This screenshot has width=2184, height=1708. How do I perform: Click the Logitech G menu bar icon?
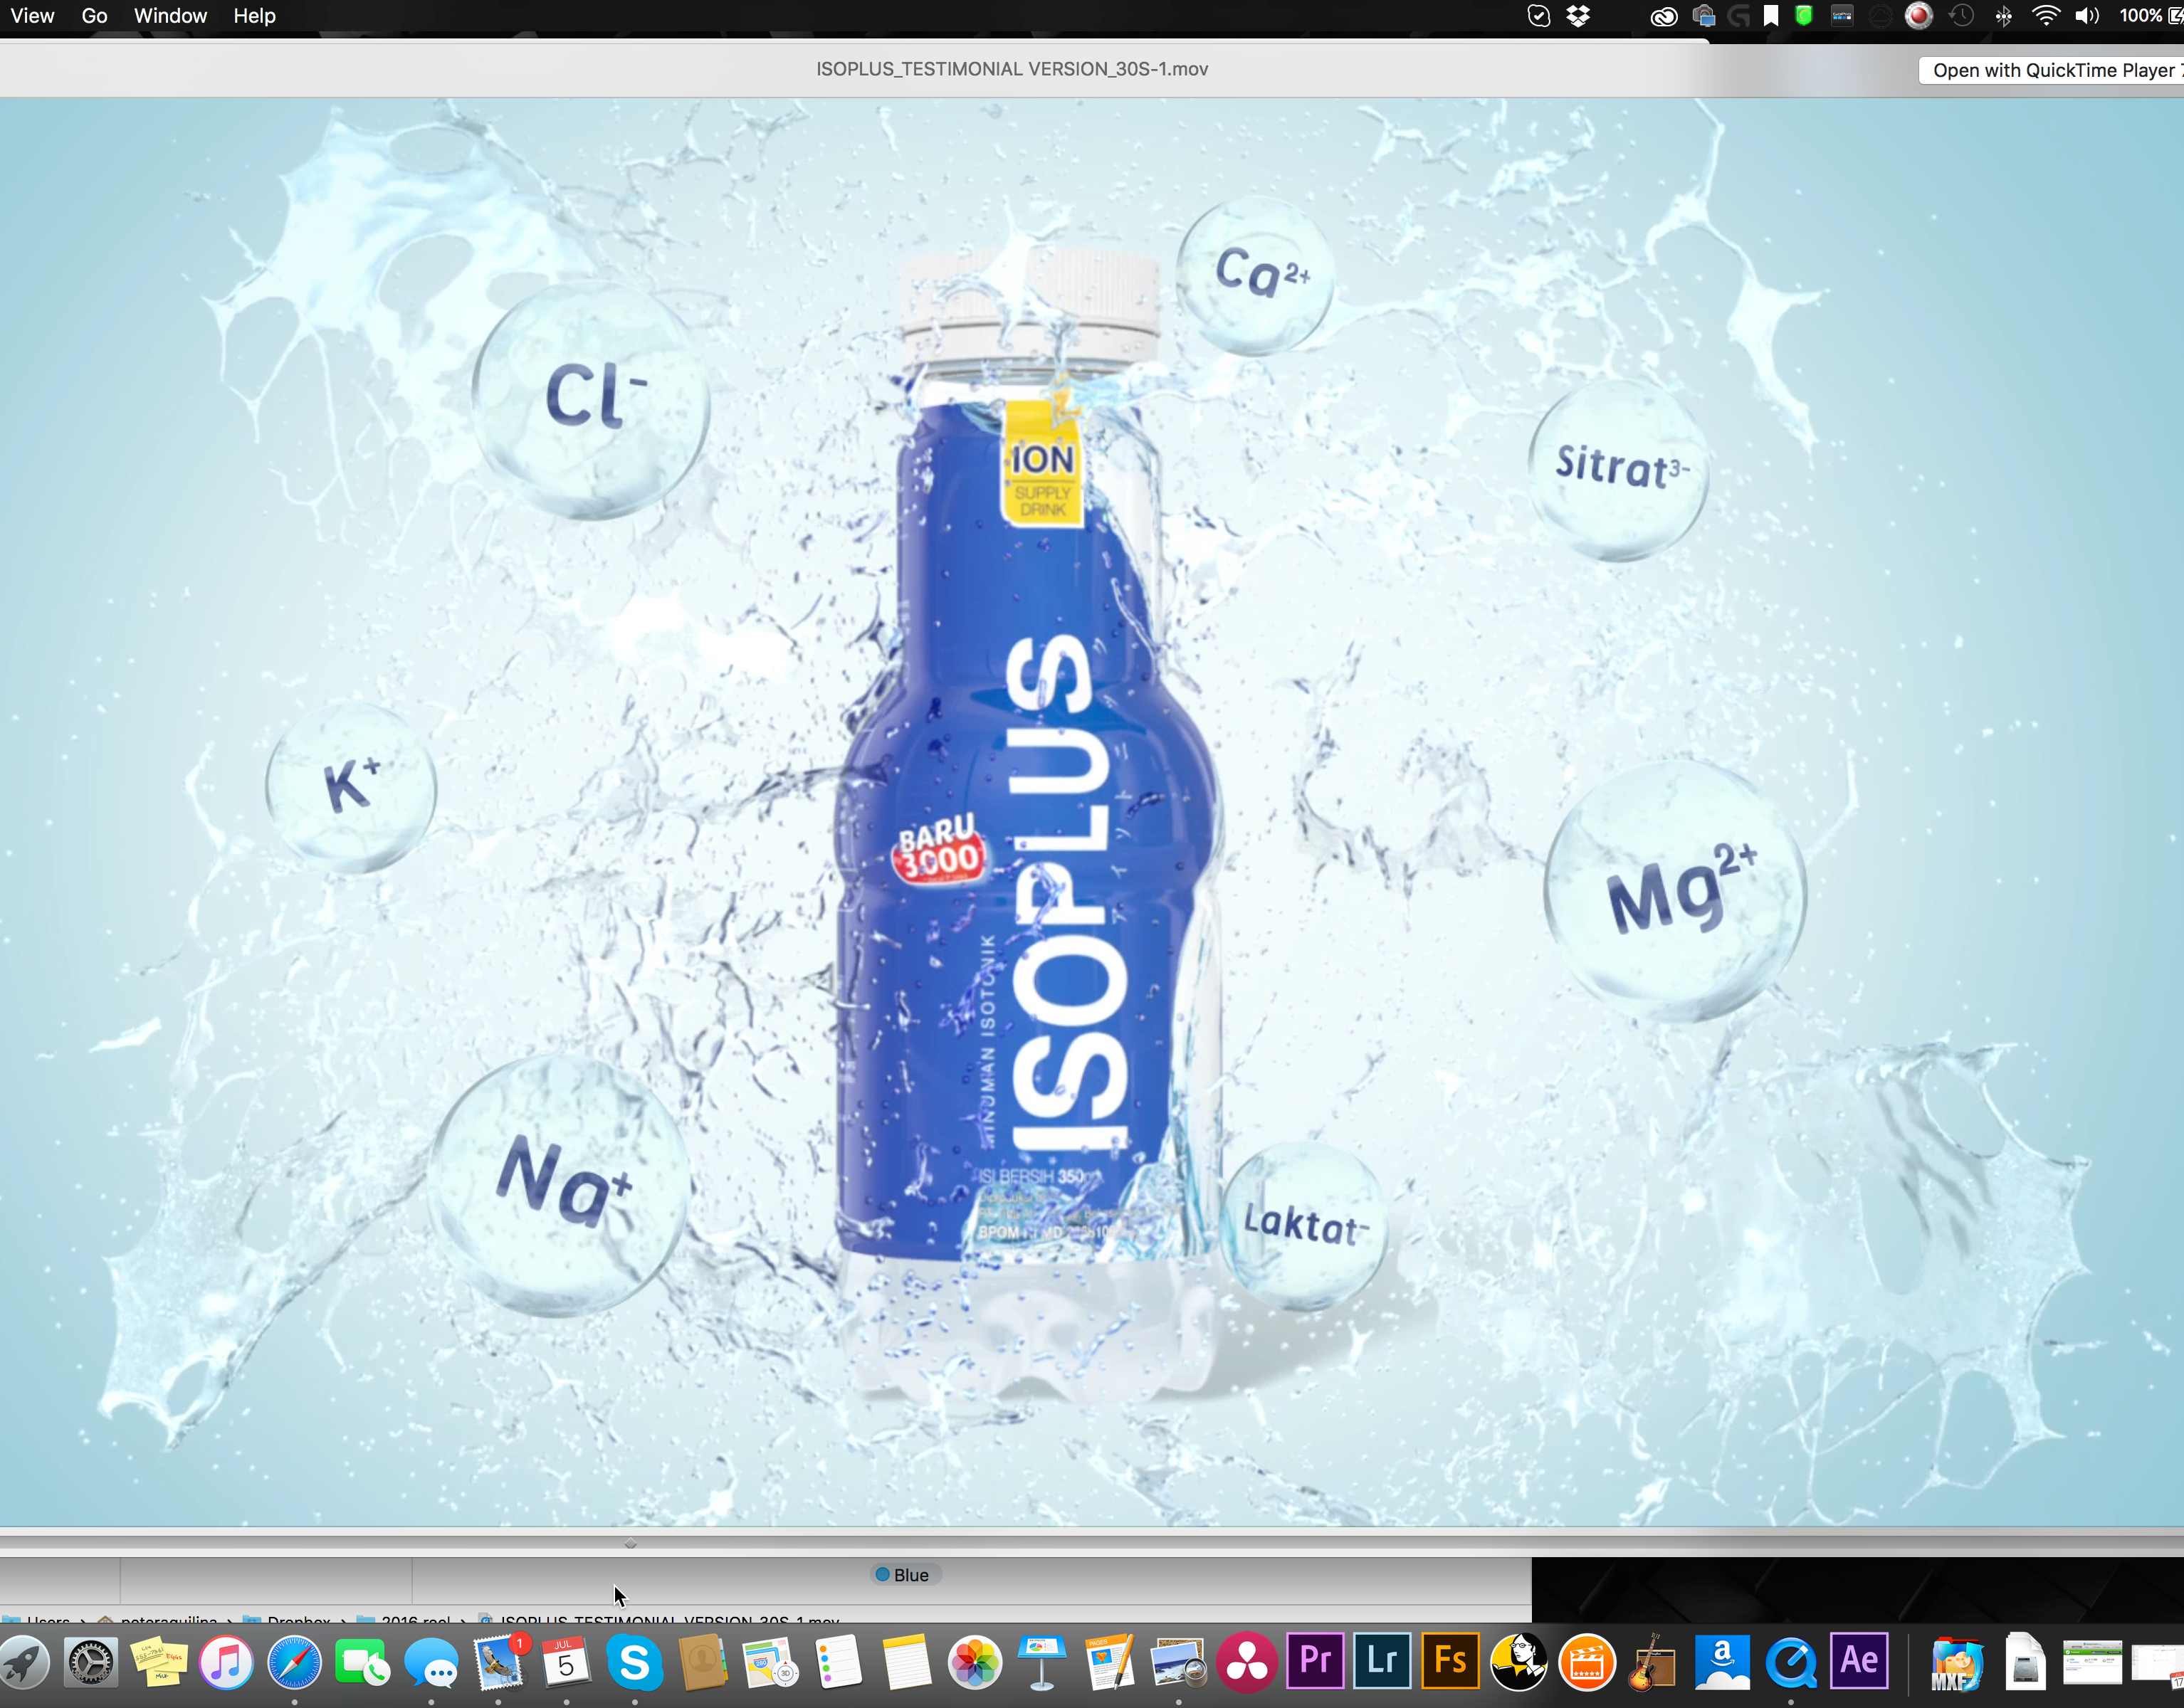click(x=1739, y=16)
